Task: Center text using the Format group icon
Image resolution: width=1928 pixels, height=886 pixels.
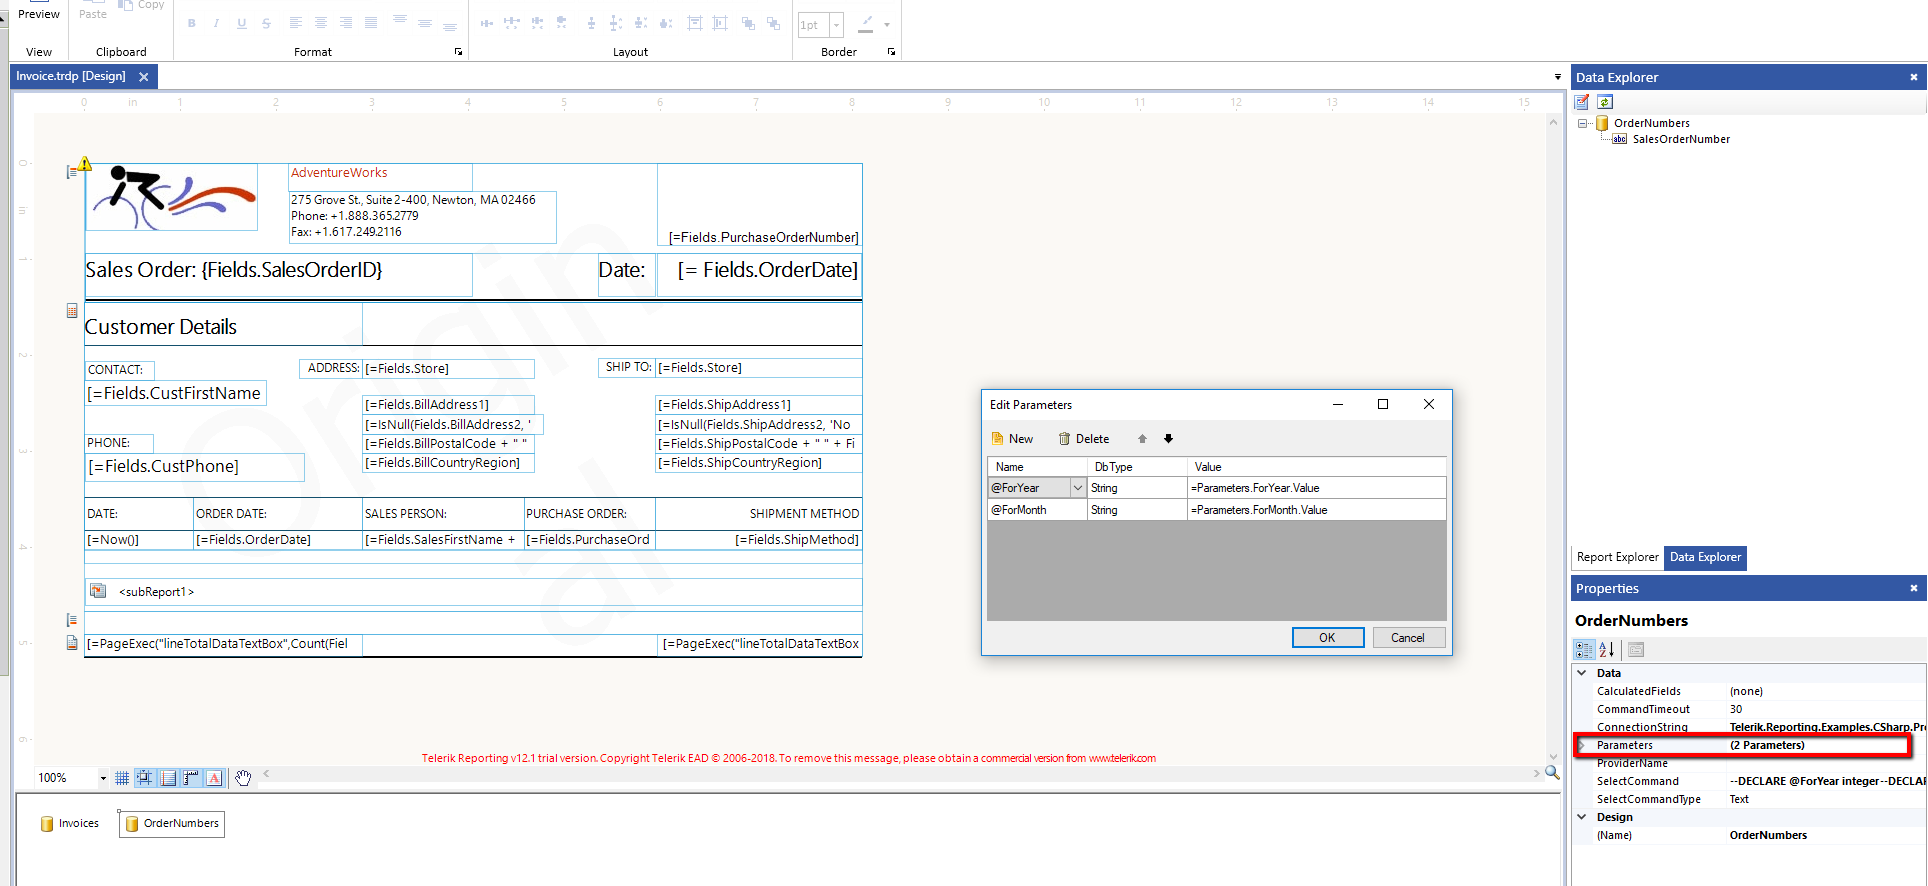Action: (x=321, y=23)
